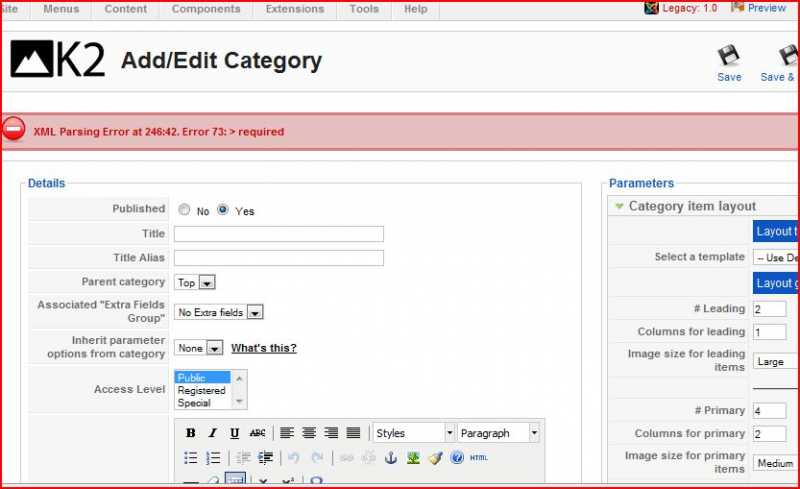Open the Components menu
800x489 pixels.
click(206, 9)
